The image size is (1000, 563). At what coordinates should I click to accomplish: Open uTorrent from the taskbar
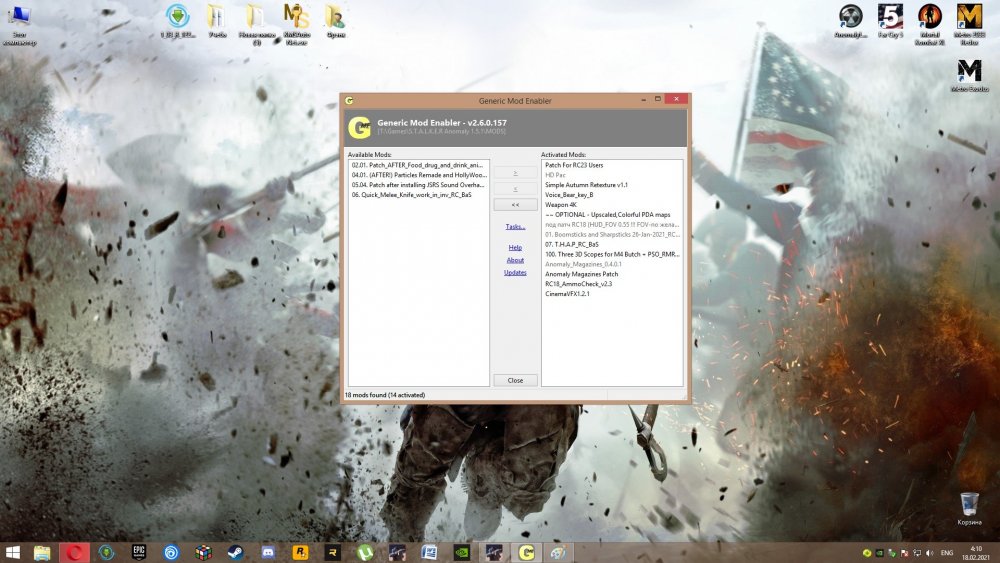pyautogui.click(x=365, y=552)
